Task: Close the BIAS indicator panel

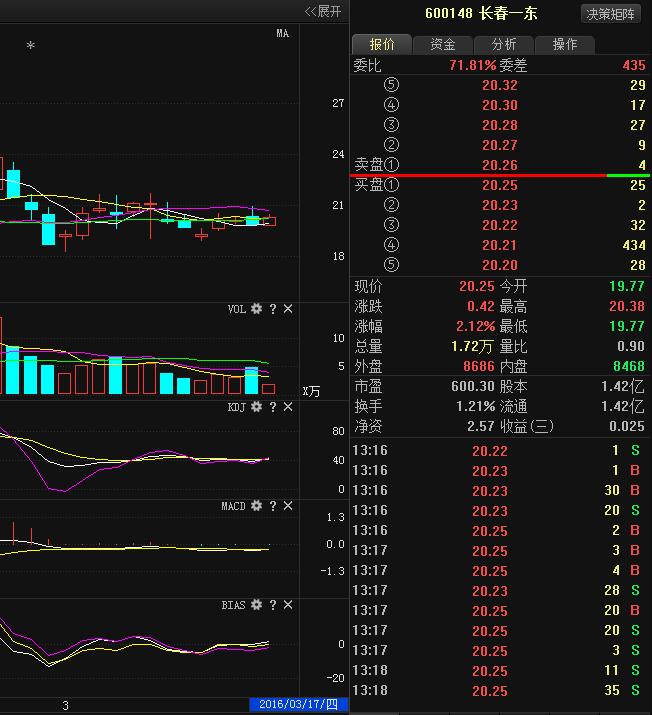Action: click(288, 605)
